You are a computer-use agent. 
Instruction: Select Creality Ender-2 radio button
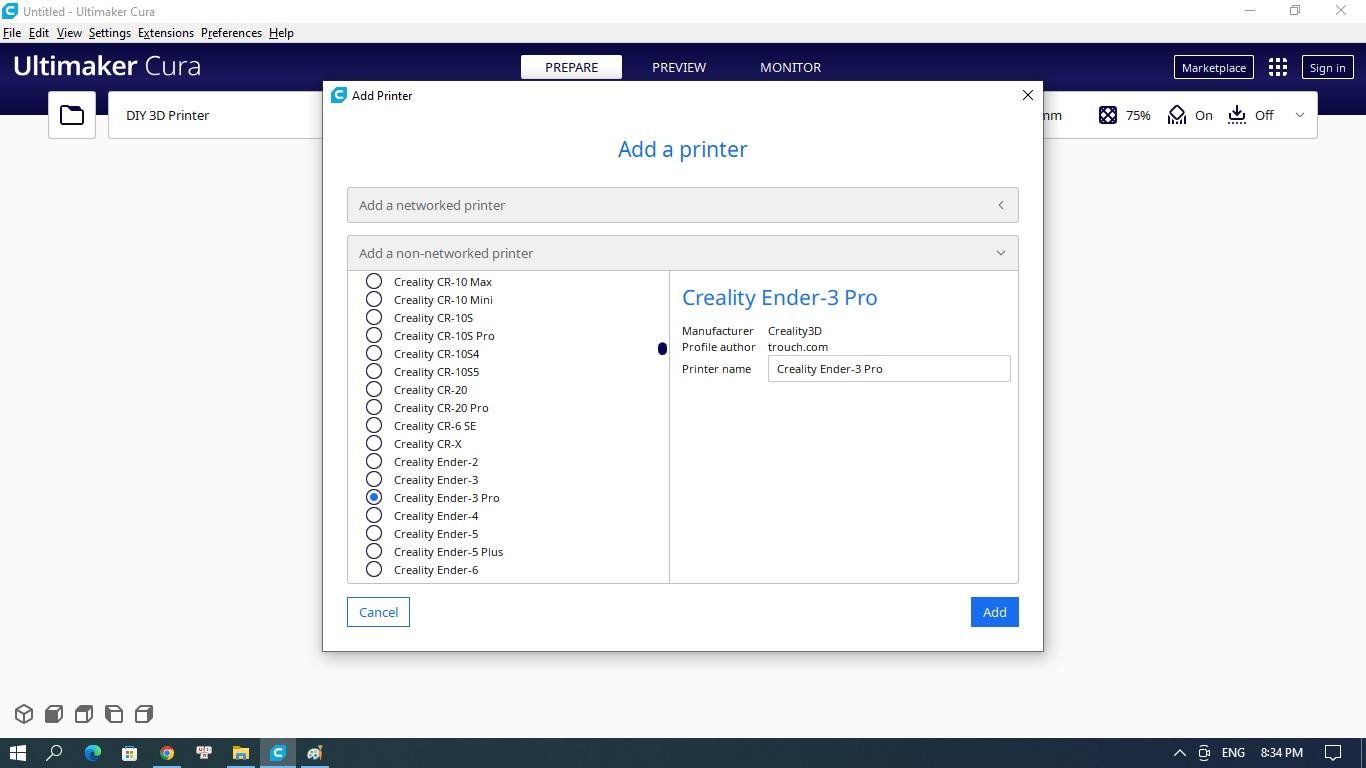(374, 461)
